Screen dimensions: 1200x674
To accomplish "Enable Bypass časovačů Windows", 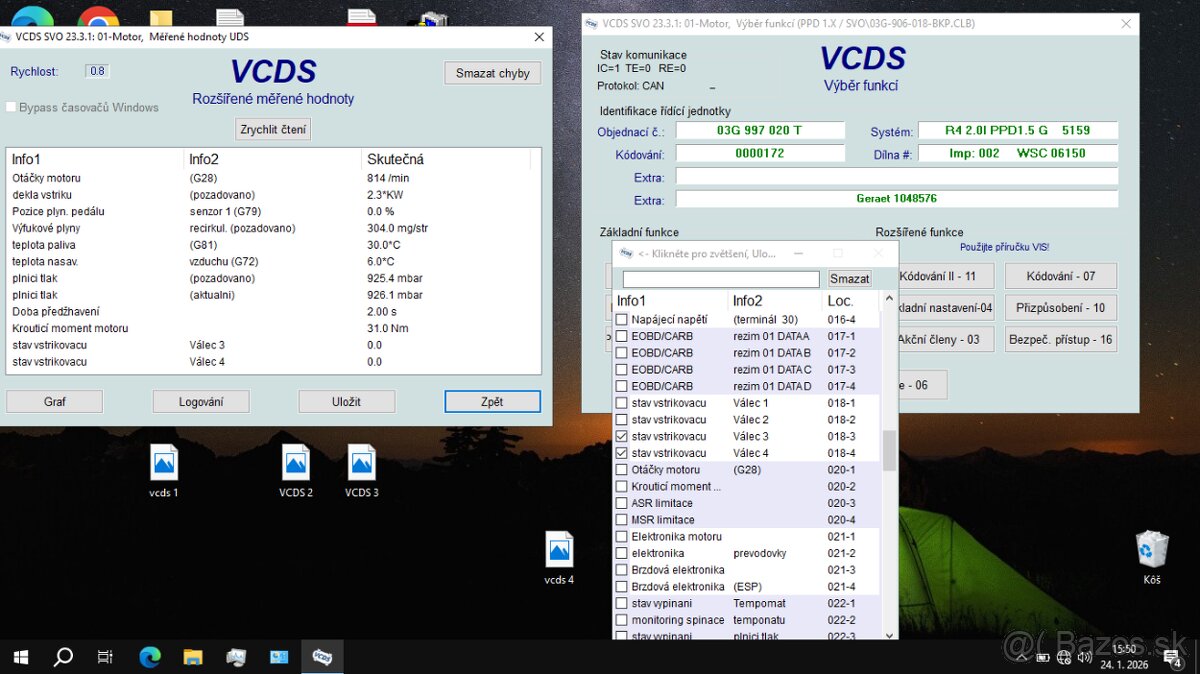I will (x=8, y=107).
